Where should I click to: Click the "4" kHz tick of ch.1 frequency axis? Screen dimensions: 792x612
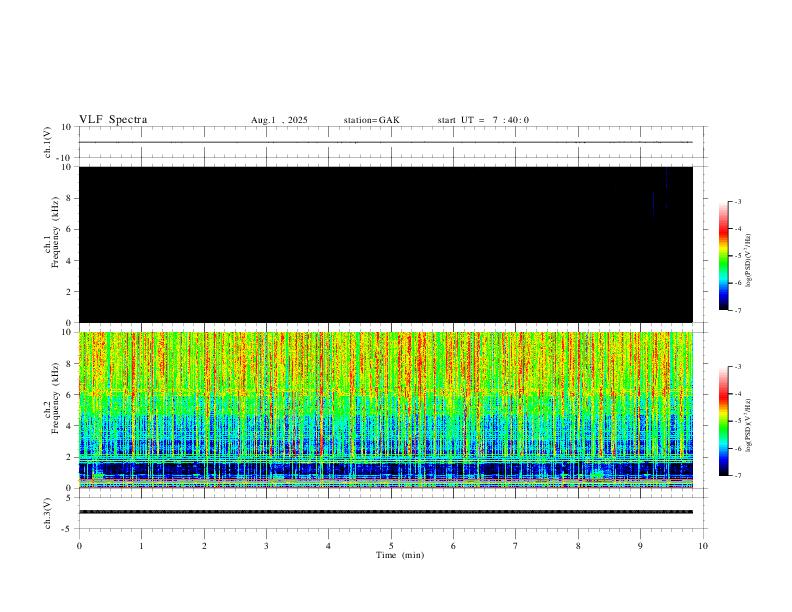pyautogui.click(x=70, y=261)
